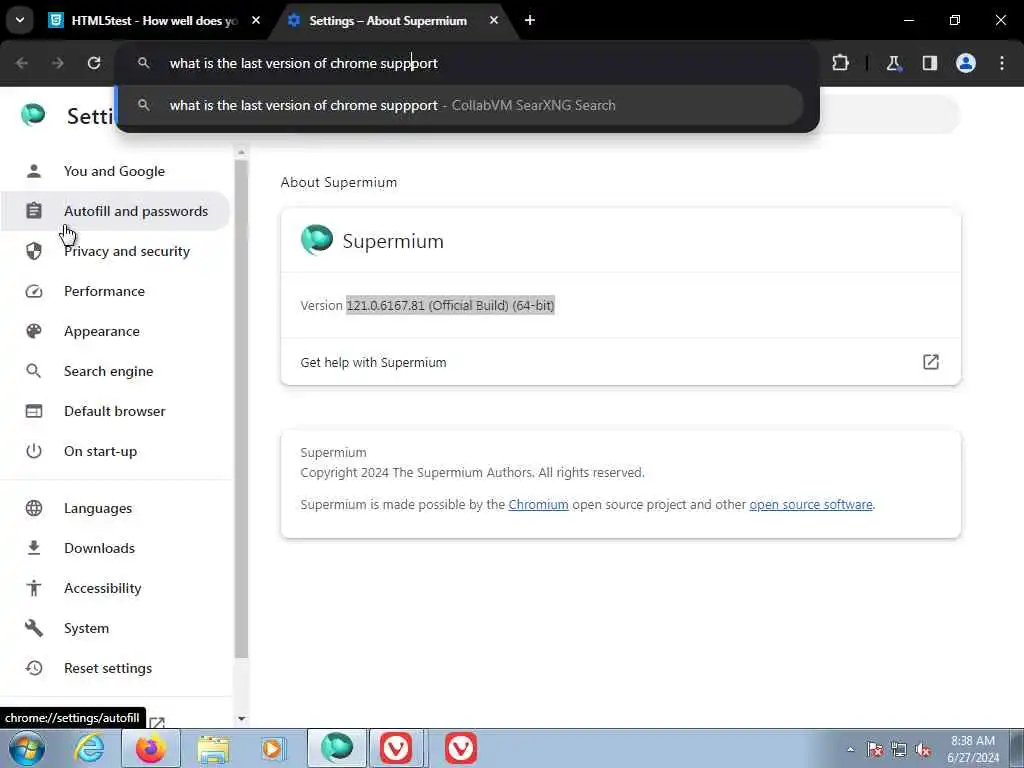
Task: Open Languages settings
Action: point(115,508)
